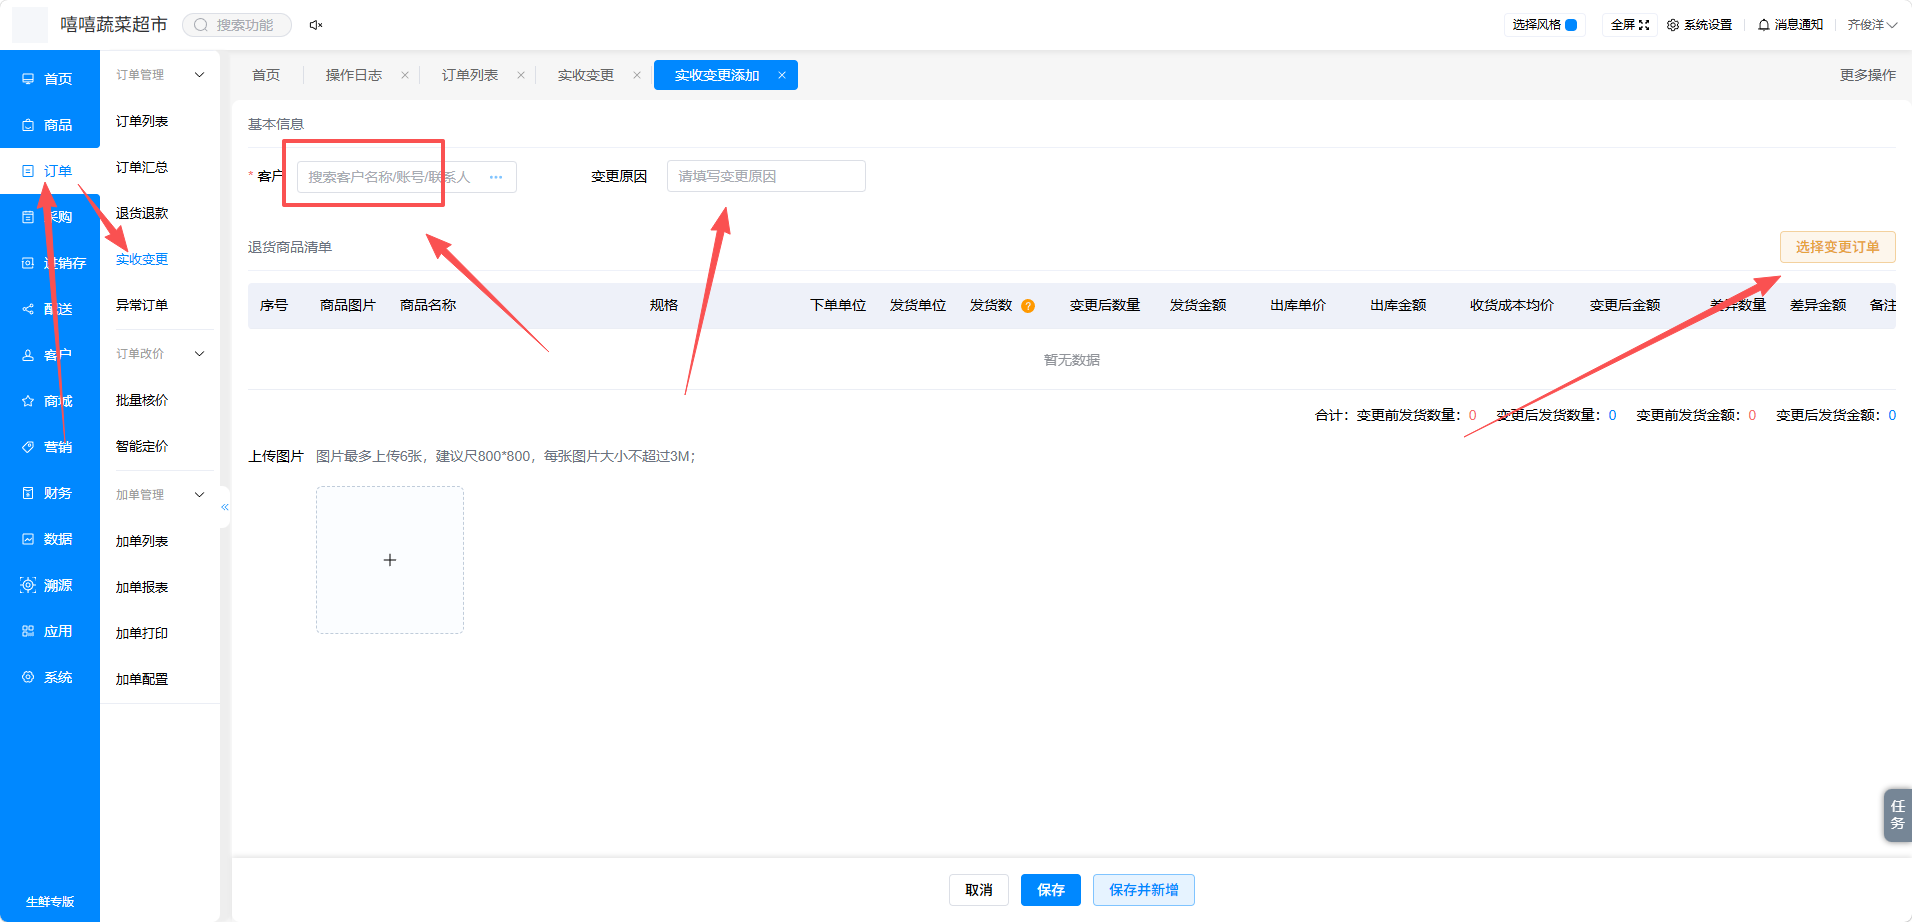Image resolution: width=1912 pixels, height=922 pixels.
Task: Toggle the 选择风格 style switch
Action: pos(1571,25)
